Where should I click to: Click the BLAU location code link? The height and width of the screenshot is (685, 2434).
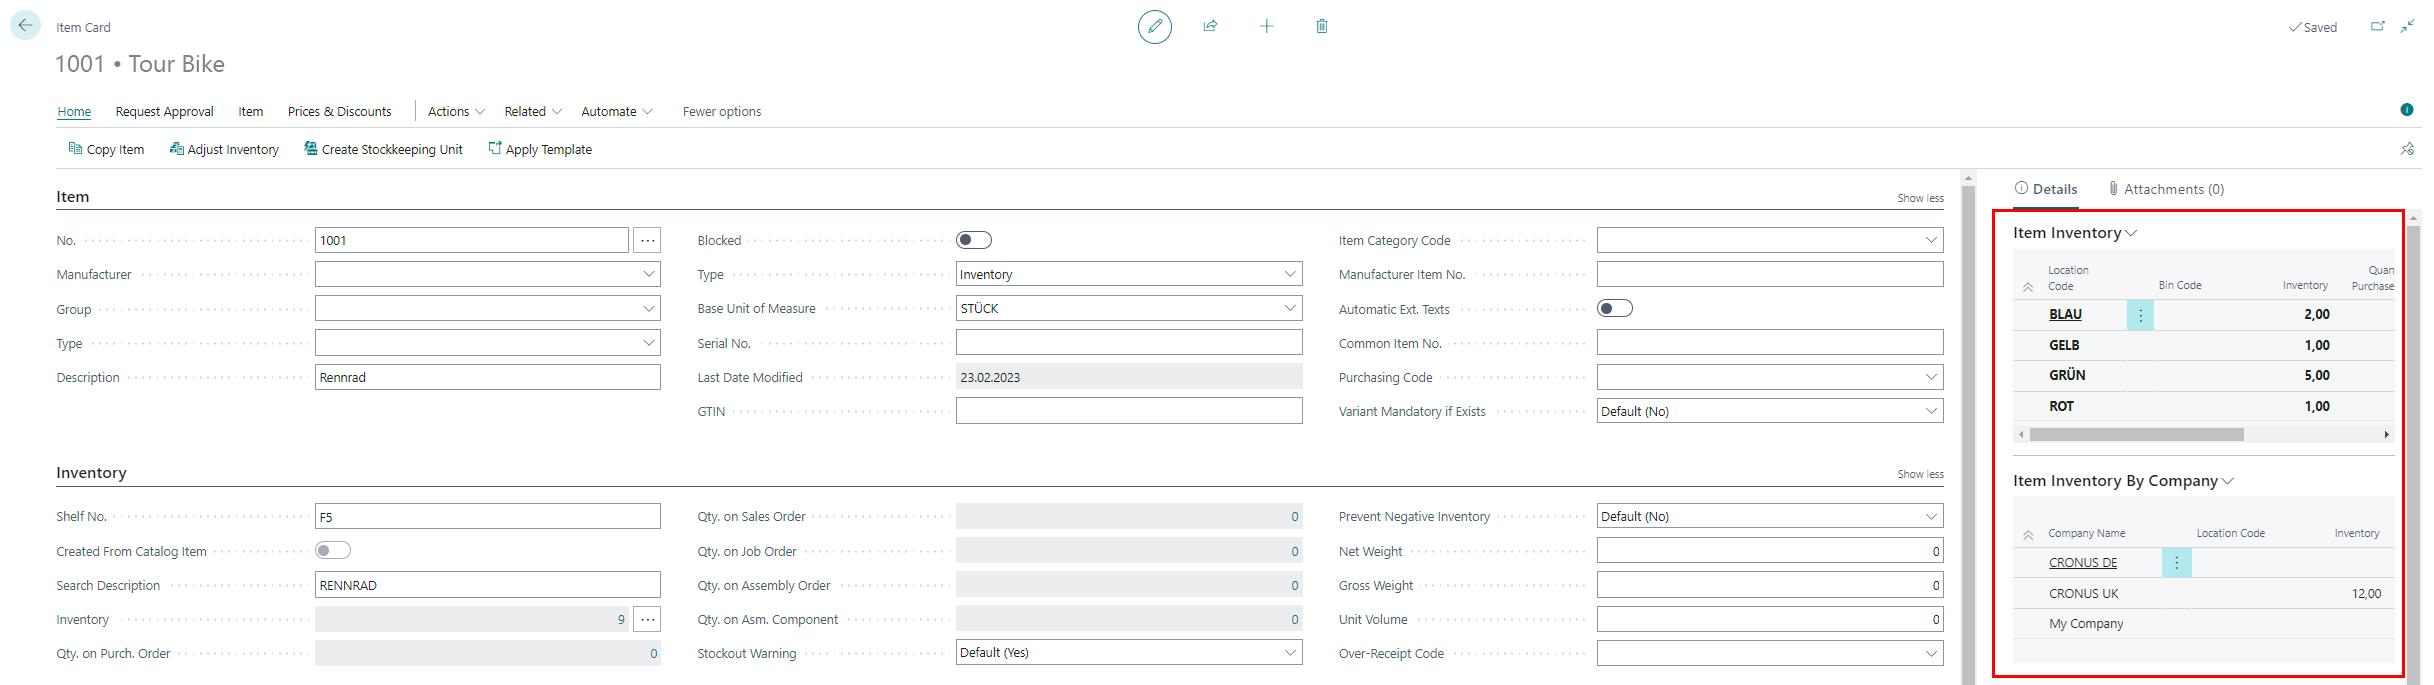click(x=2065, y=314)
